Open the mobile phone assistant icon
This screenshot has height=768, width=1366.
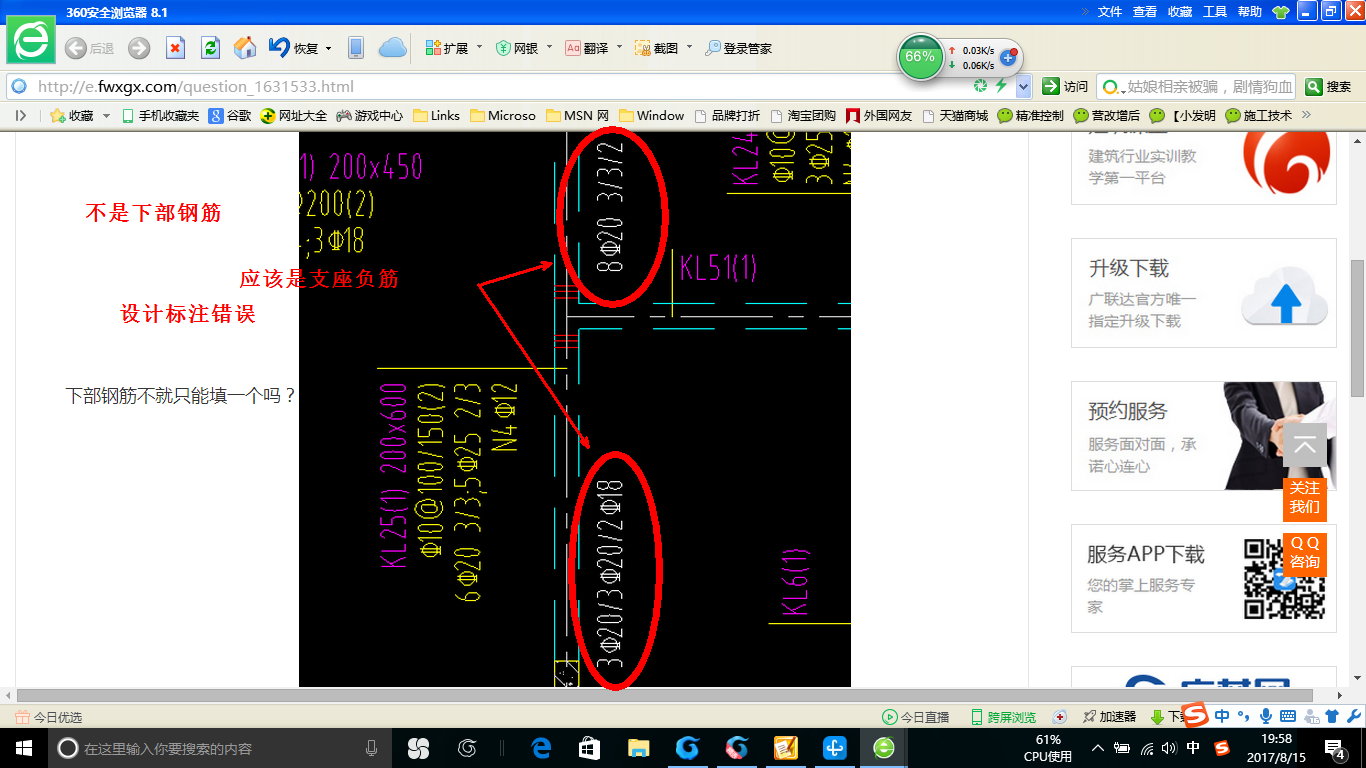point(355,48)
